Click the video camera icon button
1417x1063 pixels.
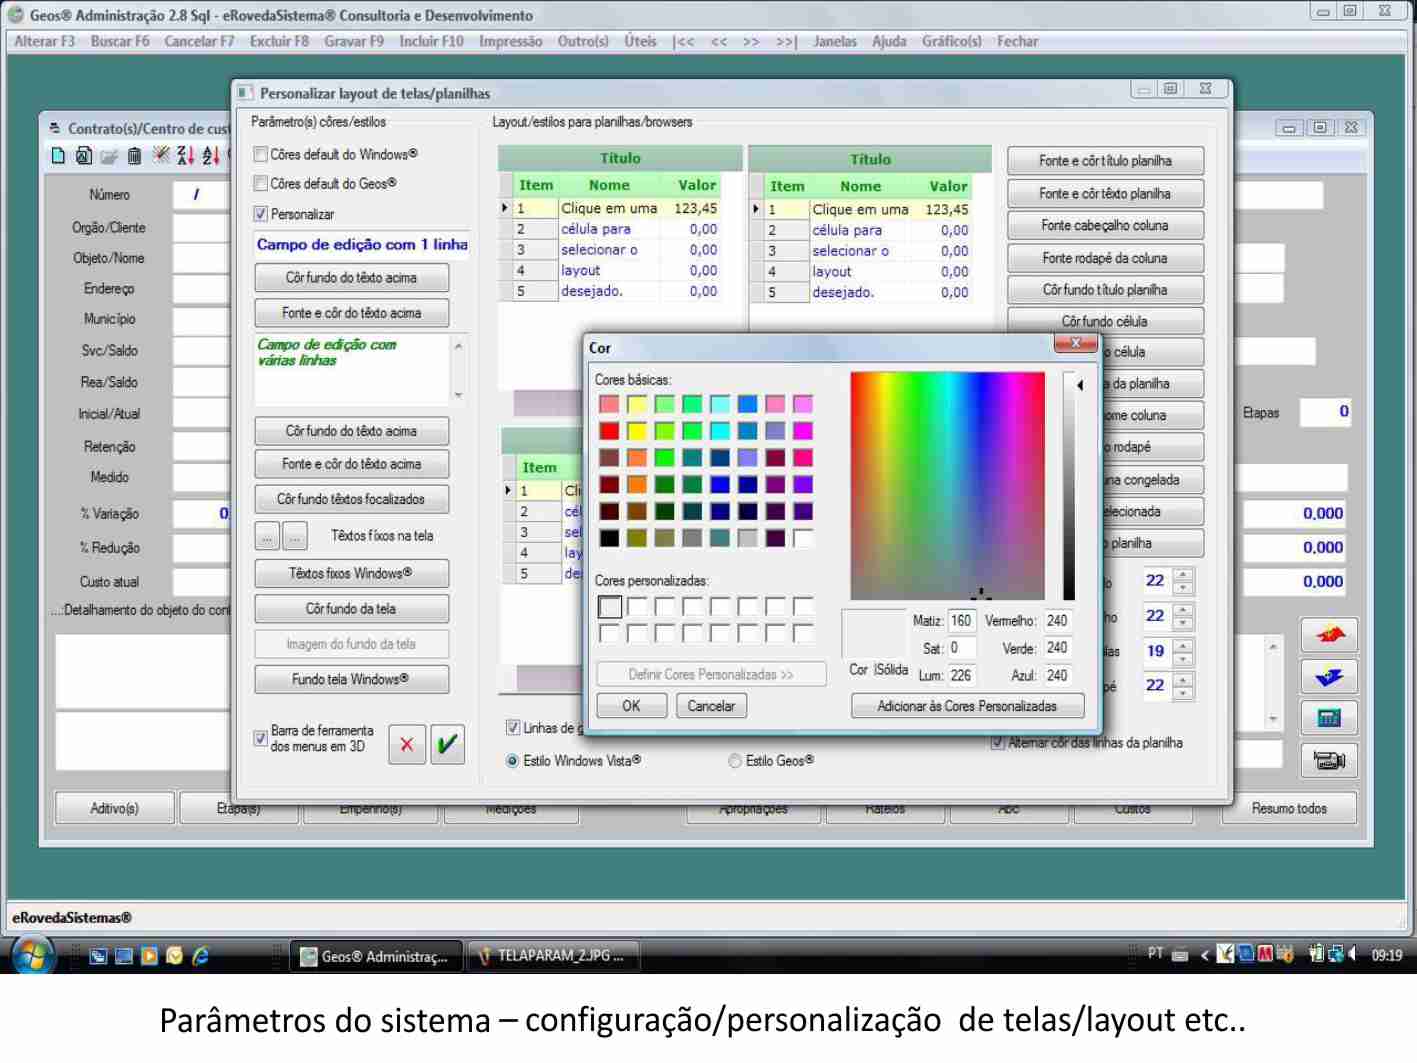point(1329,760)
